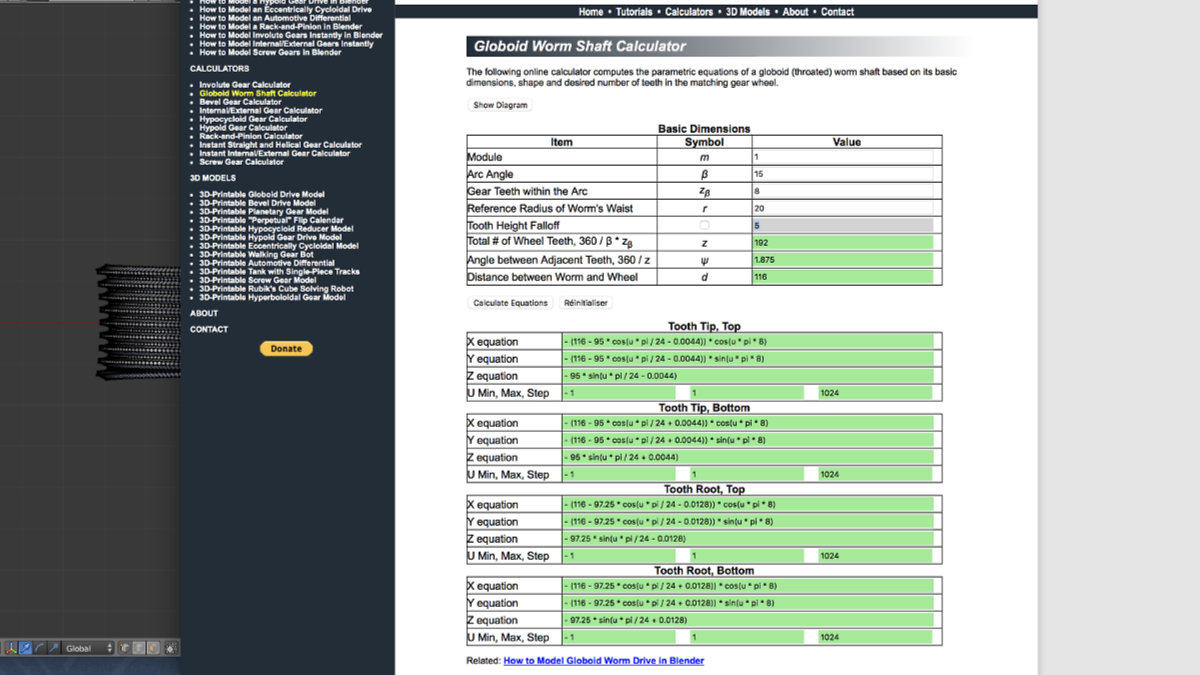Click the yellow Donate button
1200x675 pixels.
(x=286, y=348)
